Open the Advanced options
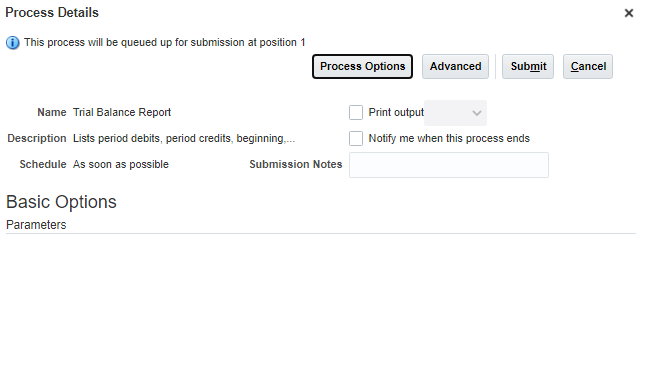The height and width of the screenshot is (374, 645). coord(455,66)
